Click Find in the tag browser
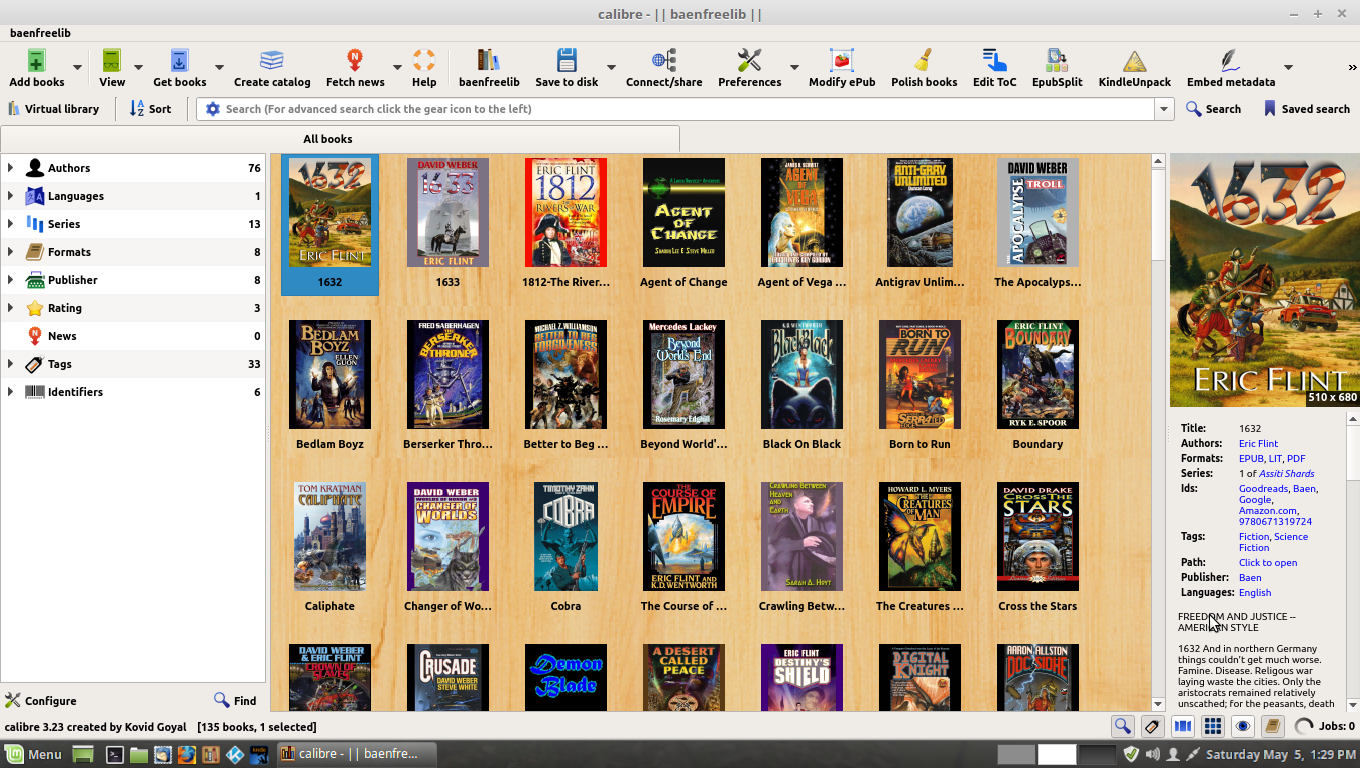1360x768 pixels. 236,701
